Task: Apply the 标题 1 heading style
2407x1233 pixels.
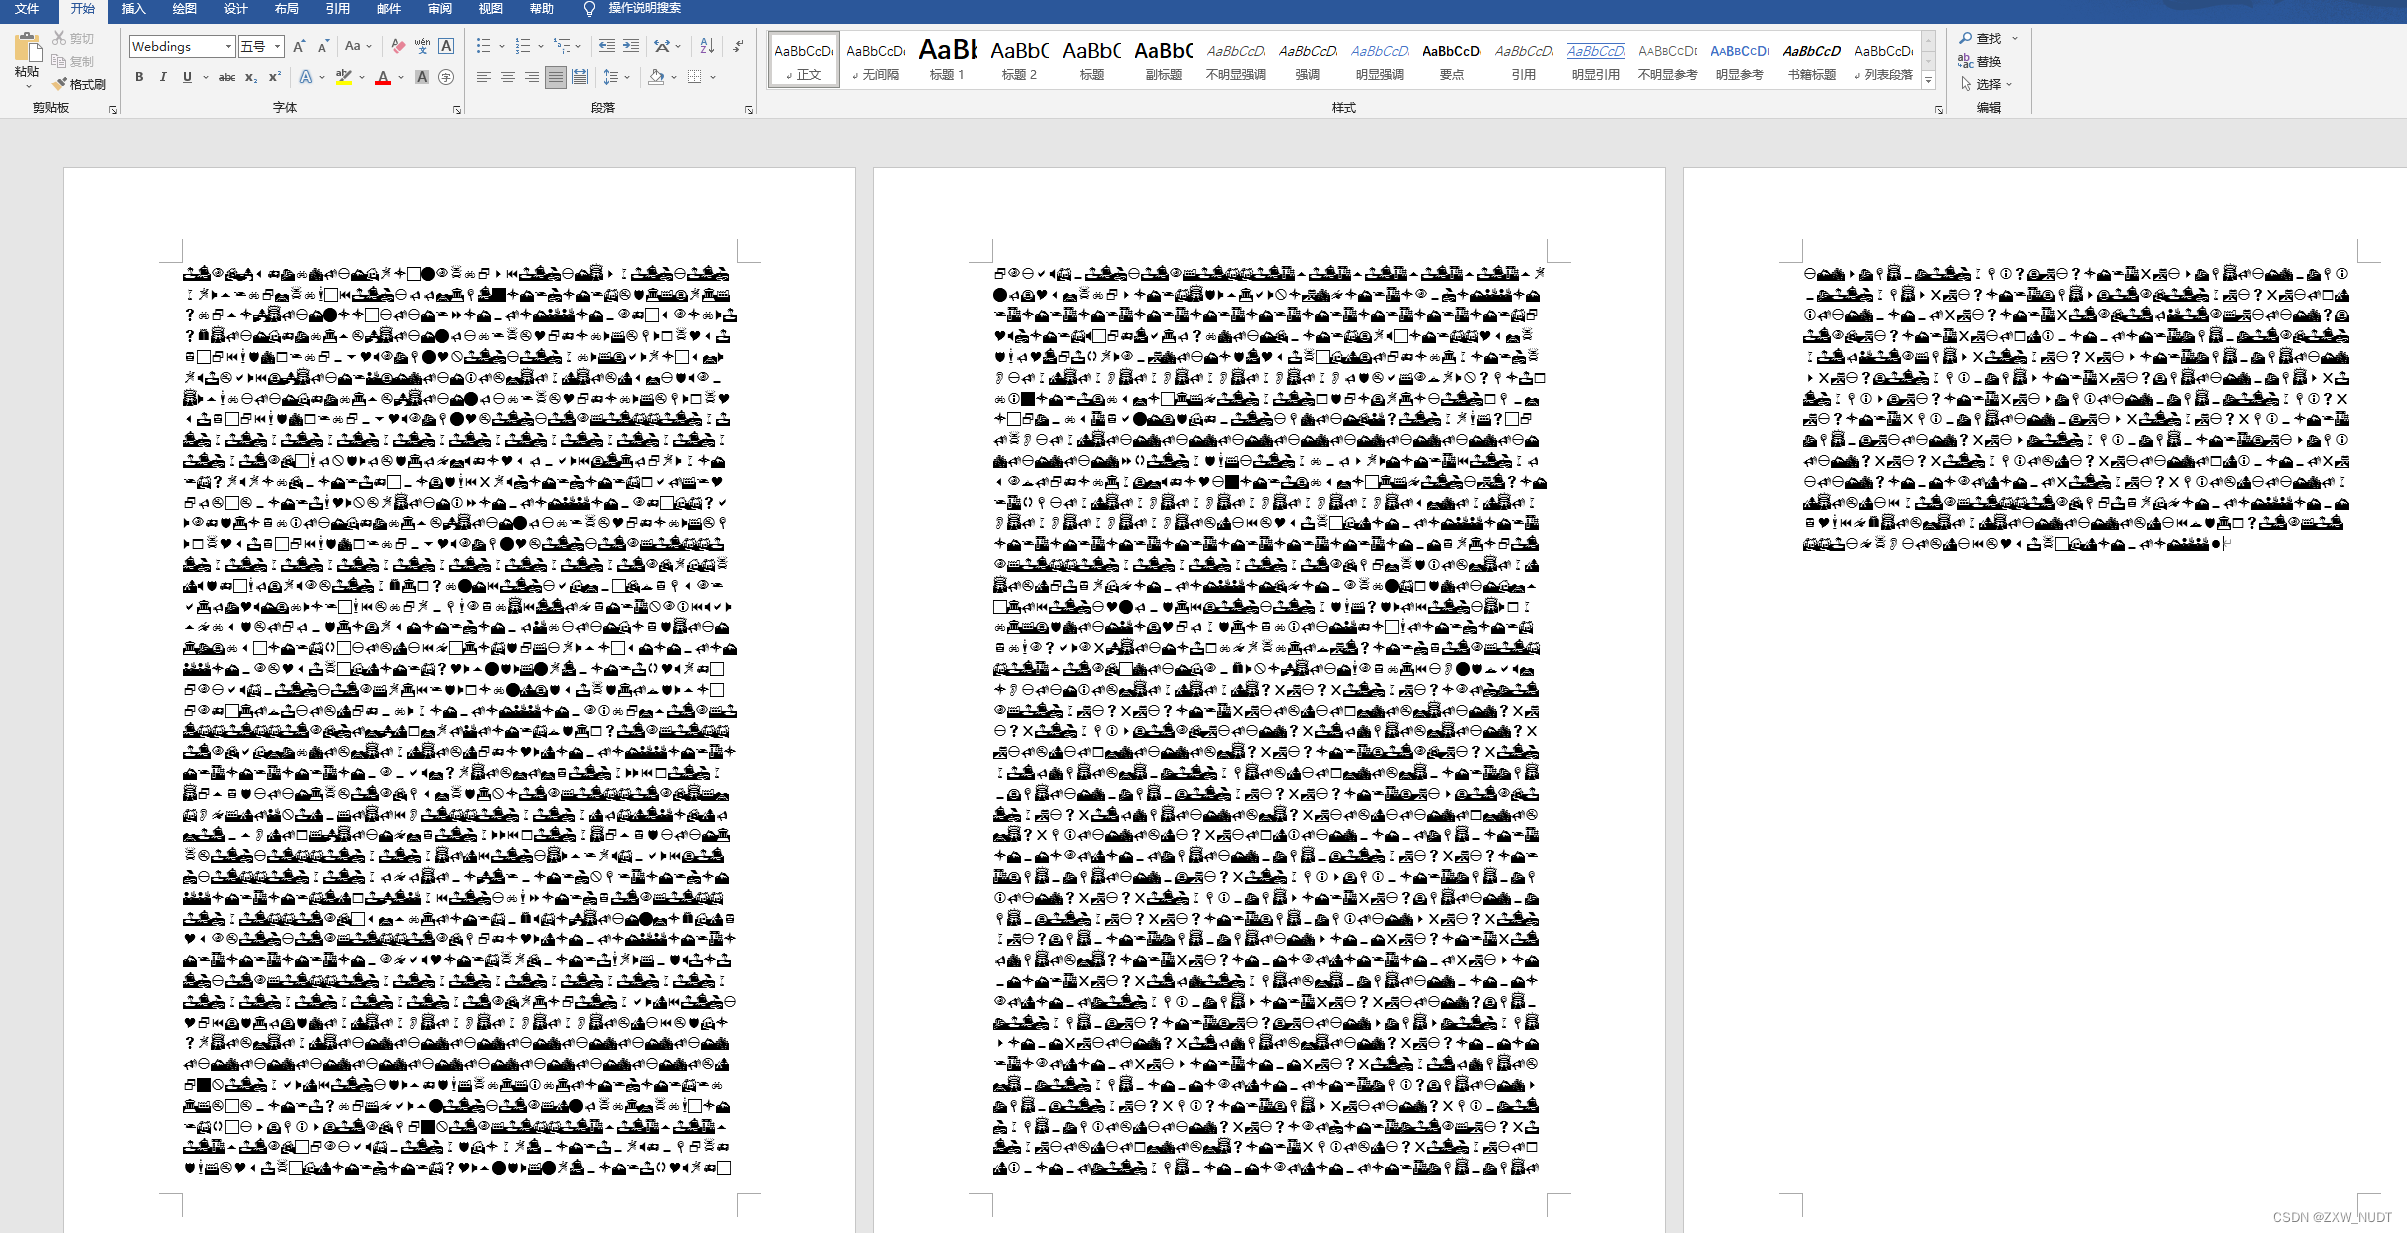Action: point(947,60)
